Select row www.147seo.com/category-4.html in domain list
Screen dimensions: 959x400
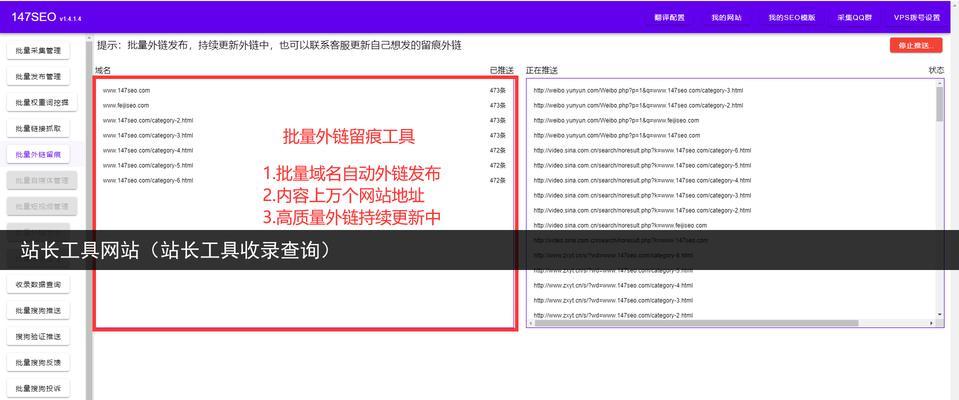coord(304,150)
